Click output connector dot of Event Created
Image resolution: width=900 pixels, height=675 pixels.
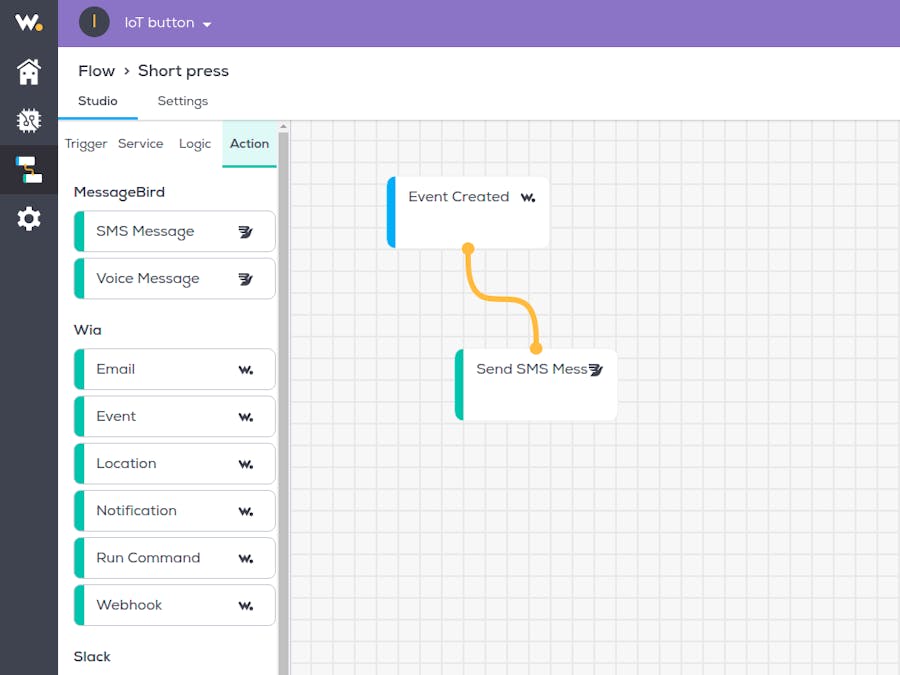(468, 249)
